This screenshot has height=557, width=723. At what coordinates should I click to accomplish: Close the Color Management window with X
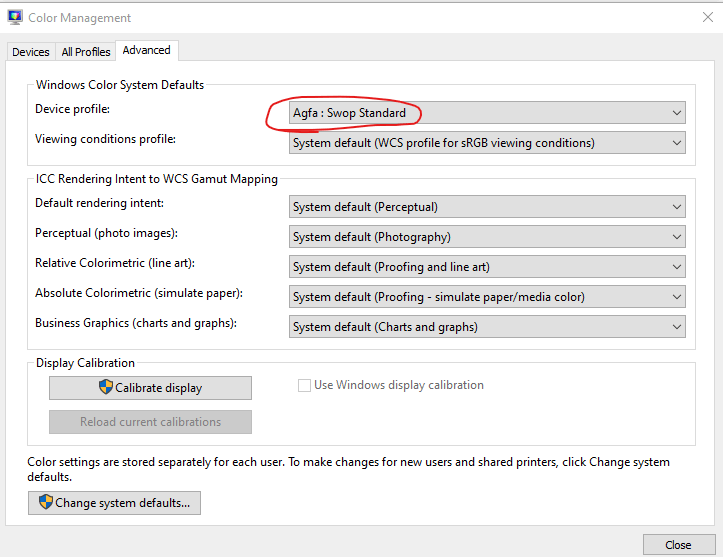708,18
